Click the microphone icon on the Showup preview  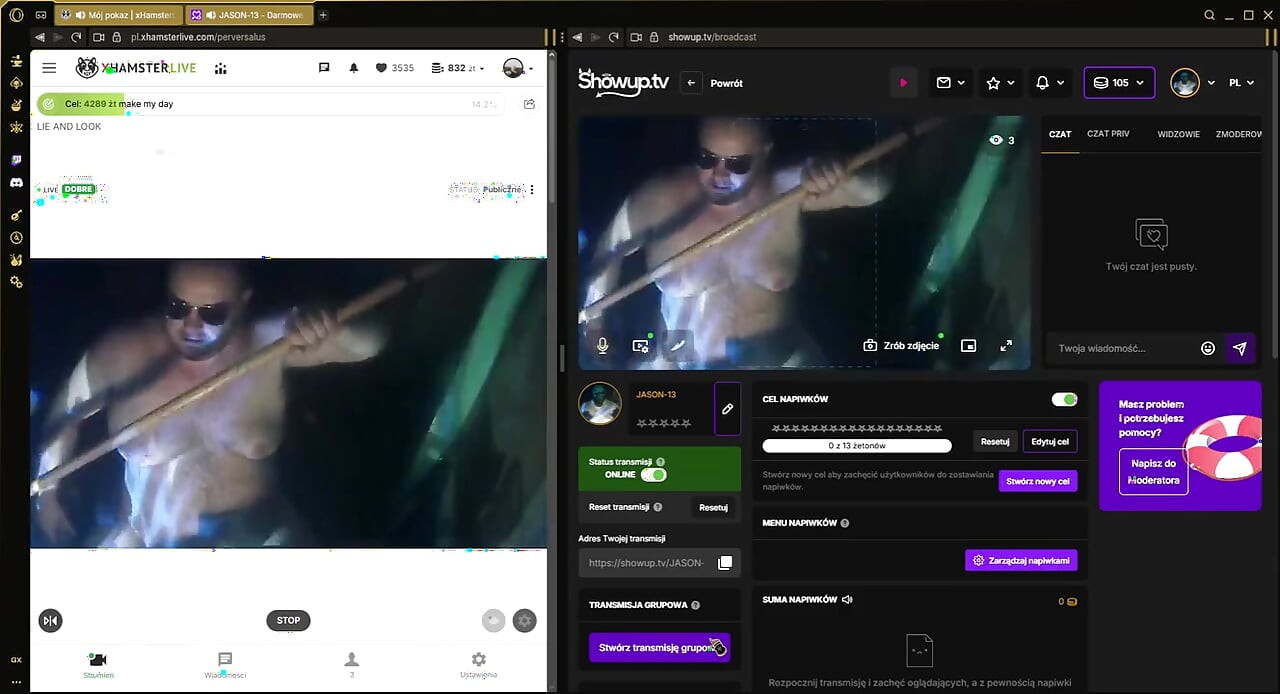[x=602, y=345]
